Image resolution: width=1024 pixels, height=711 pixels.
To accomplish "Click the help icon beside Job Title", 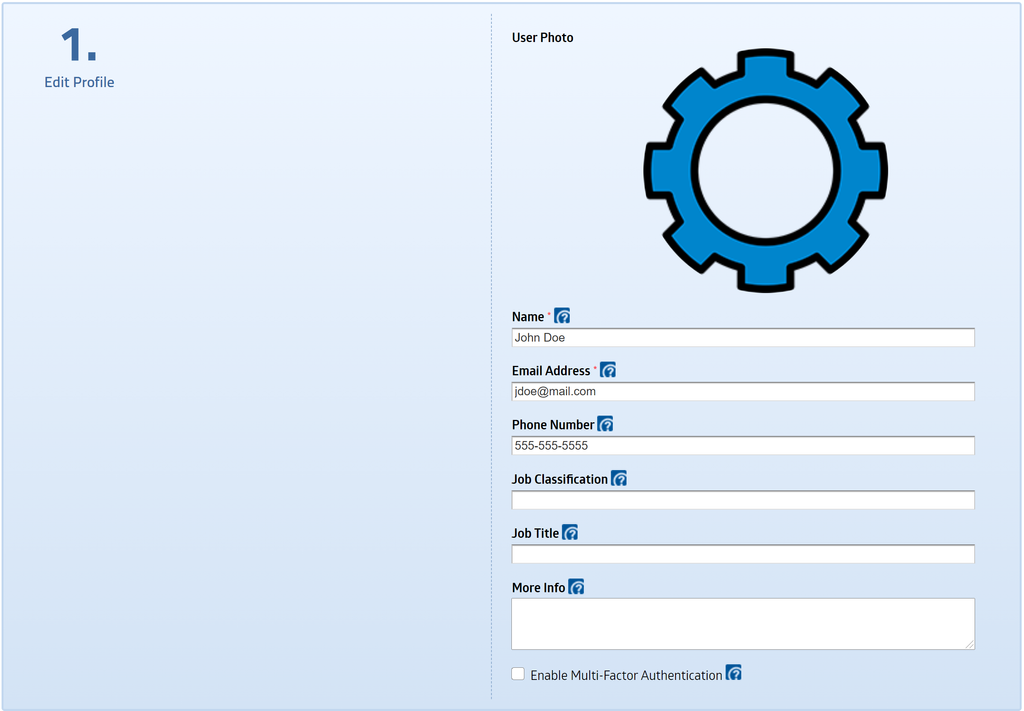I will click(570, 533).
